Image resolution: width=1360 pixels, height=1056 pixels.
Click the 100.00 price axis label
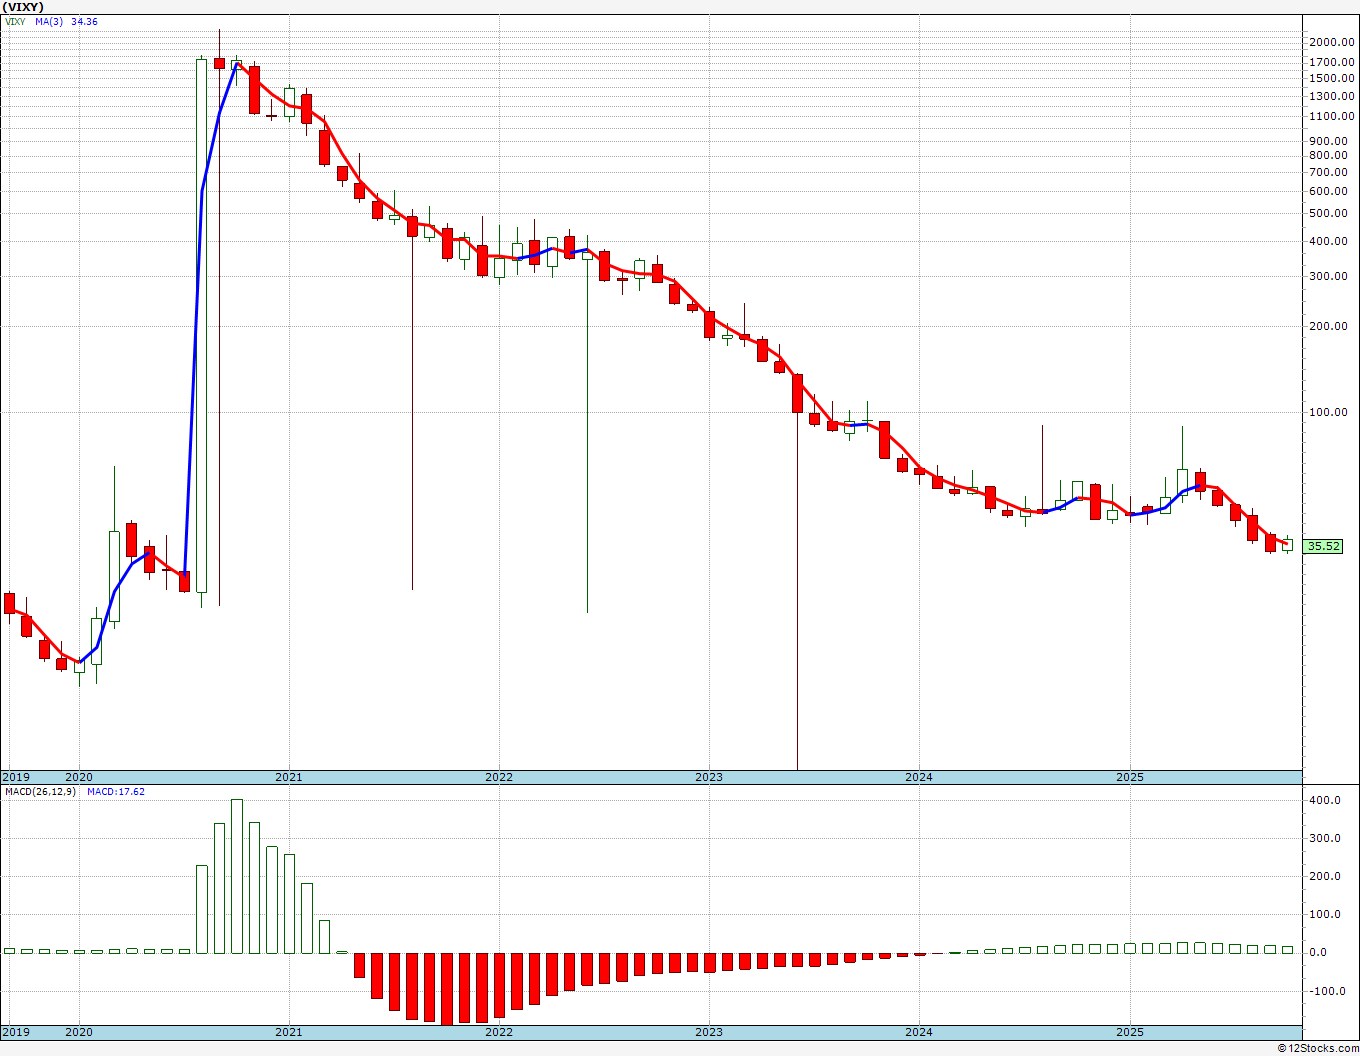1330,412
